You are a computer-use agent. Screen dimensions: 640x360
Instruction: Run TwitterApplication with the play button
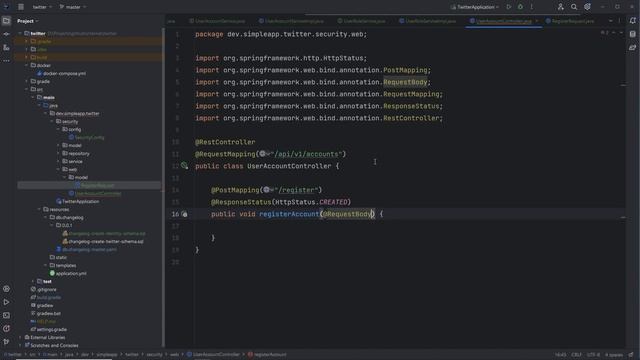[509, 7]
